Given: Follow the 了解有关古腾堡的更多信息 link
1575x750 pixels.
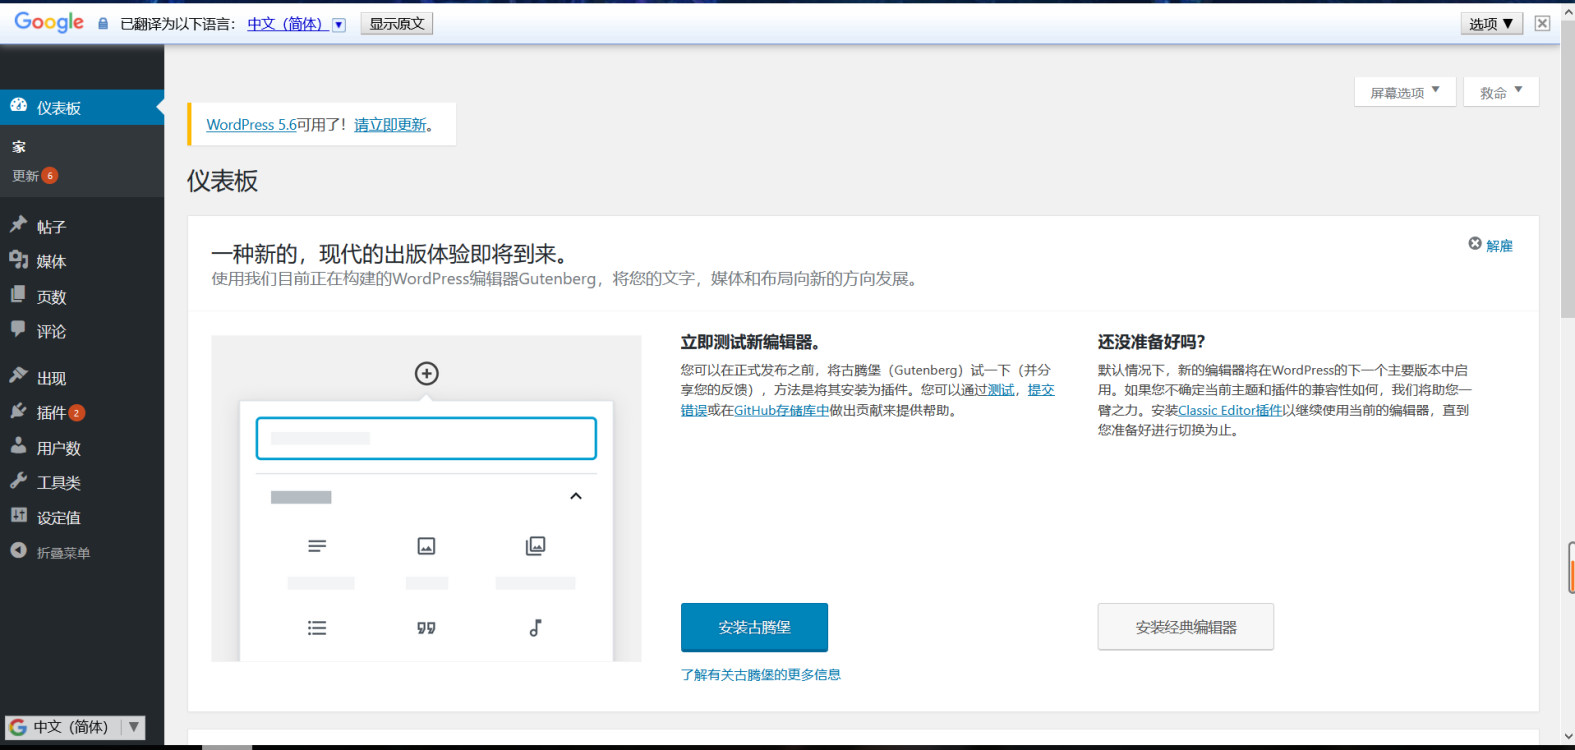Looking at the screenshot, I should click(x=761, y=675).
